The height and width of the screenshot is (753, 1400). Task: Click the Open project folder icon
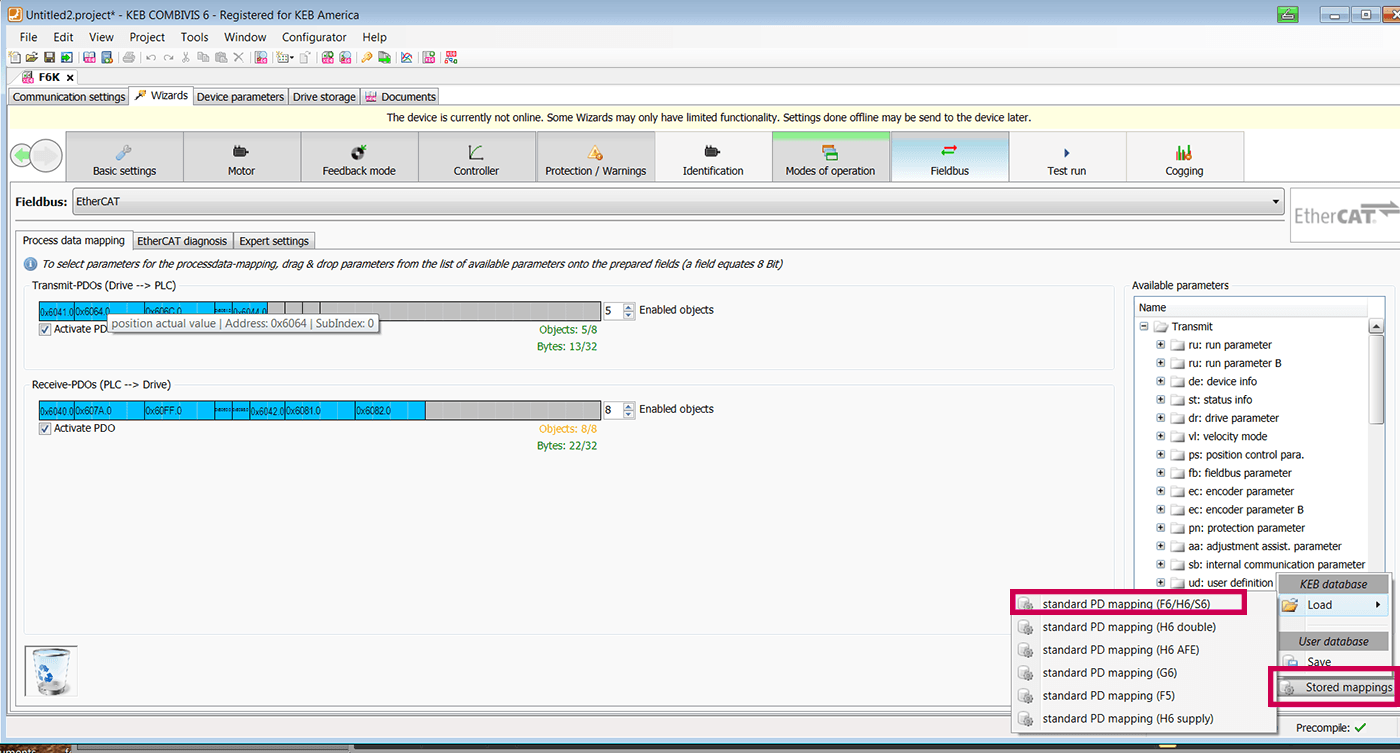coord(32,57)
